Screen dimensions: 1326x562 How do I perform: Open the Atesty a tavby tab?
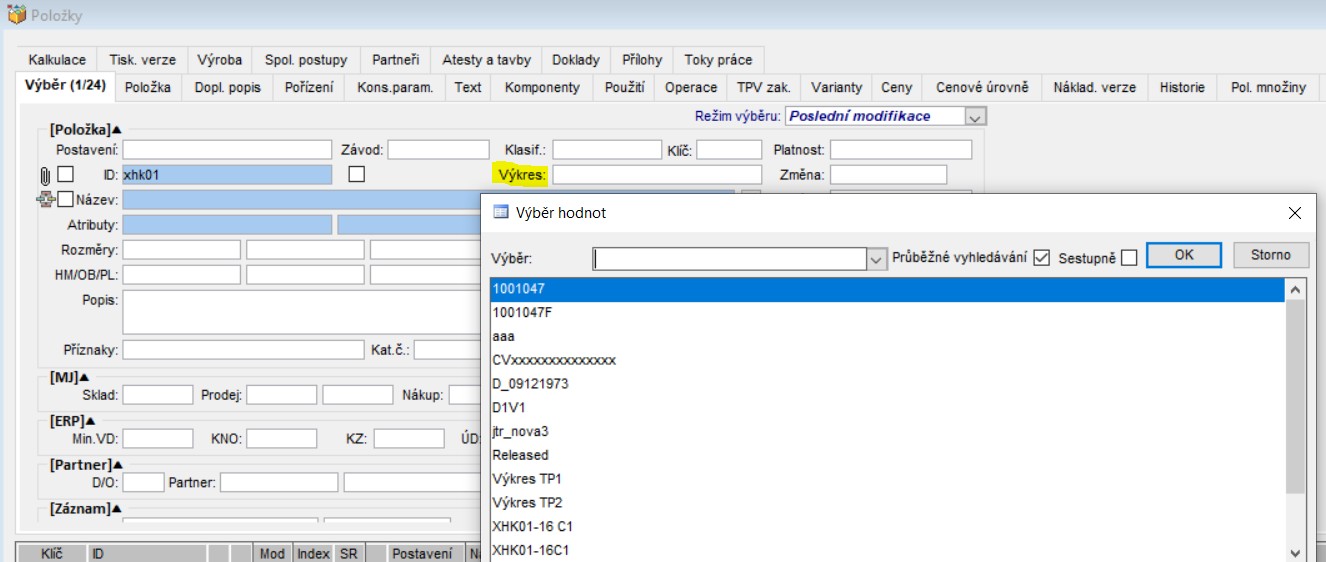pos(487,60)
